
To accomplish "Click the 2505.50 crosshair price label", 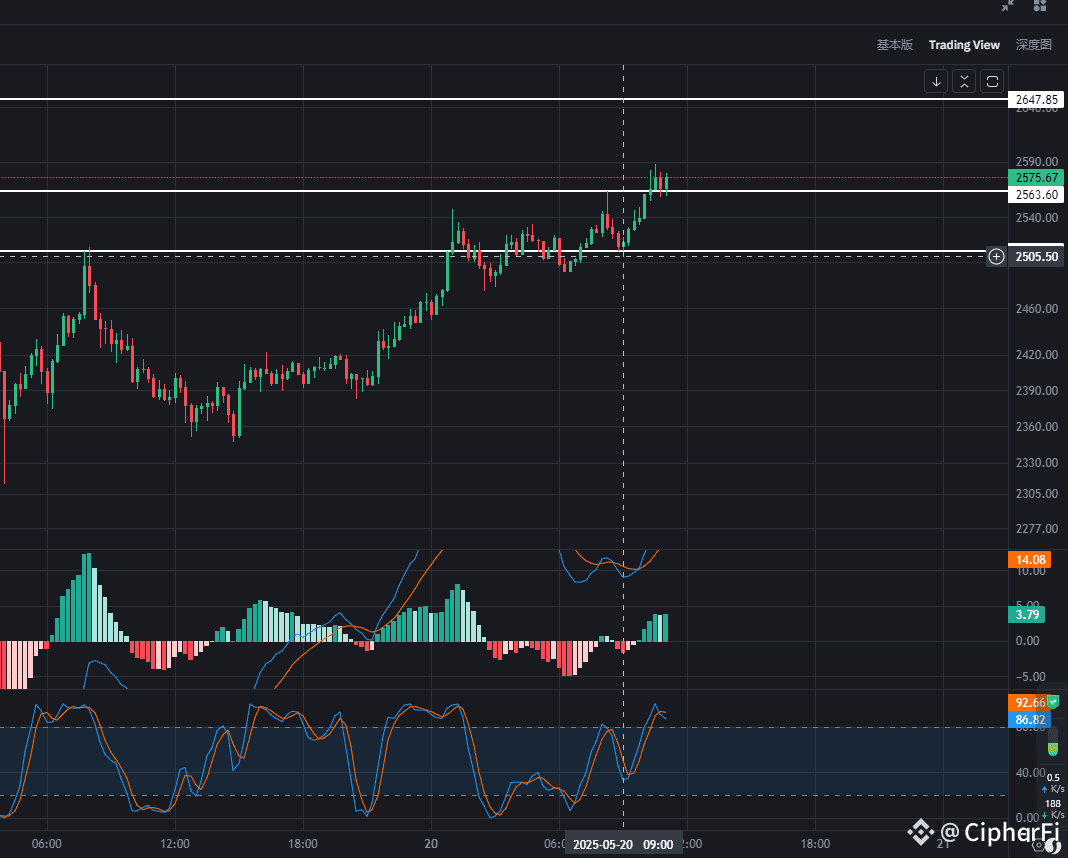I will click(x=1036, y=257).
